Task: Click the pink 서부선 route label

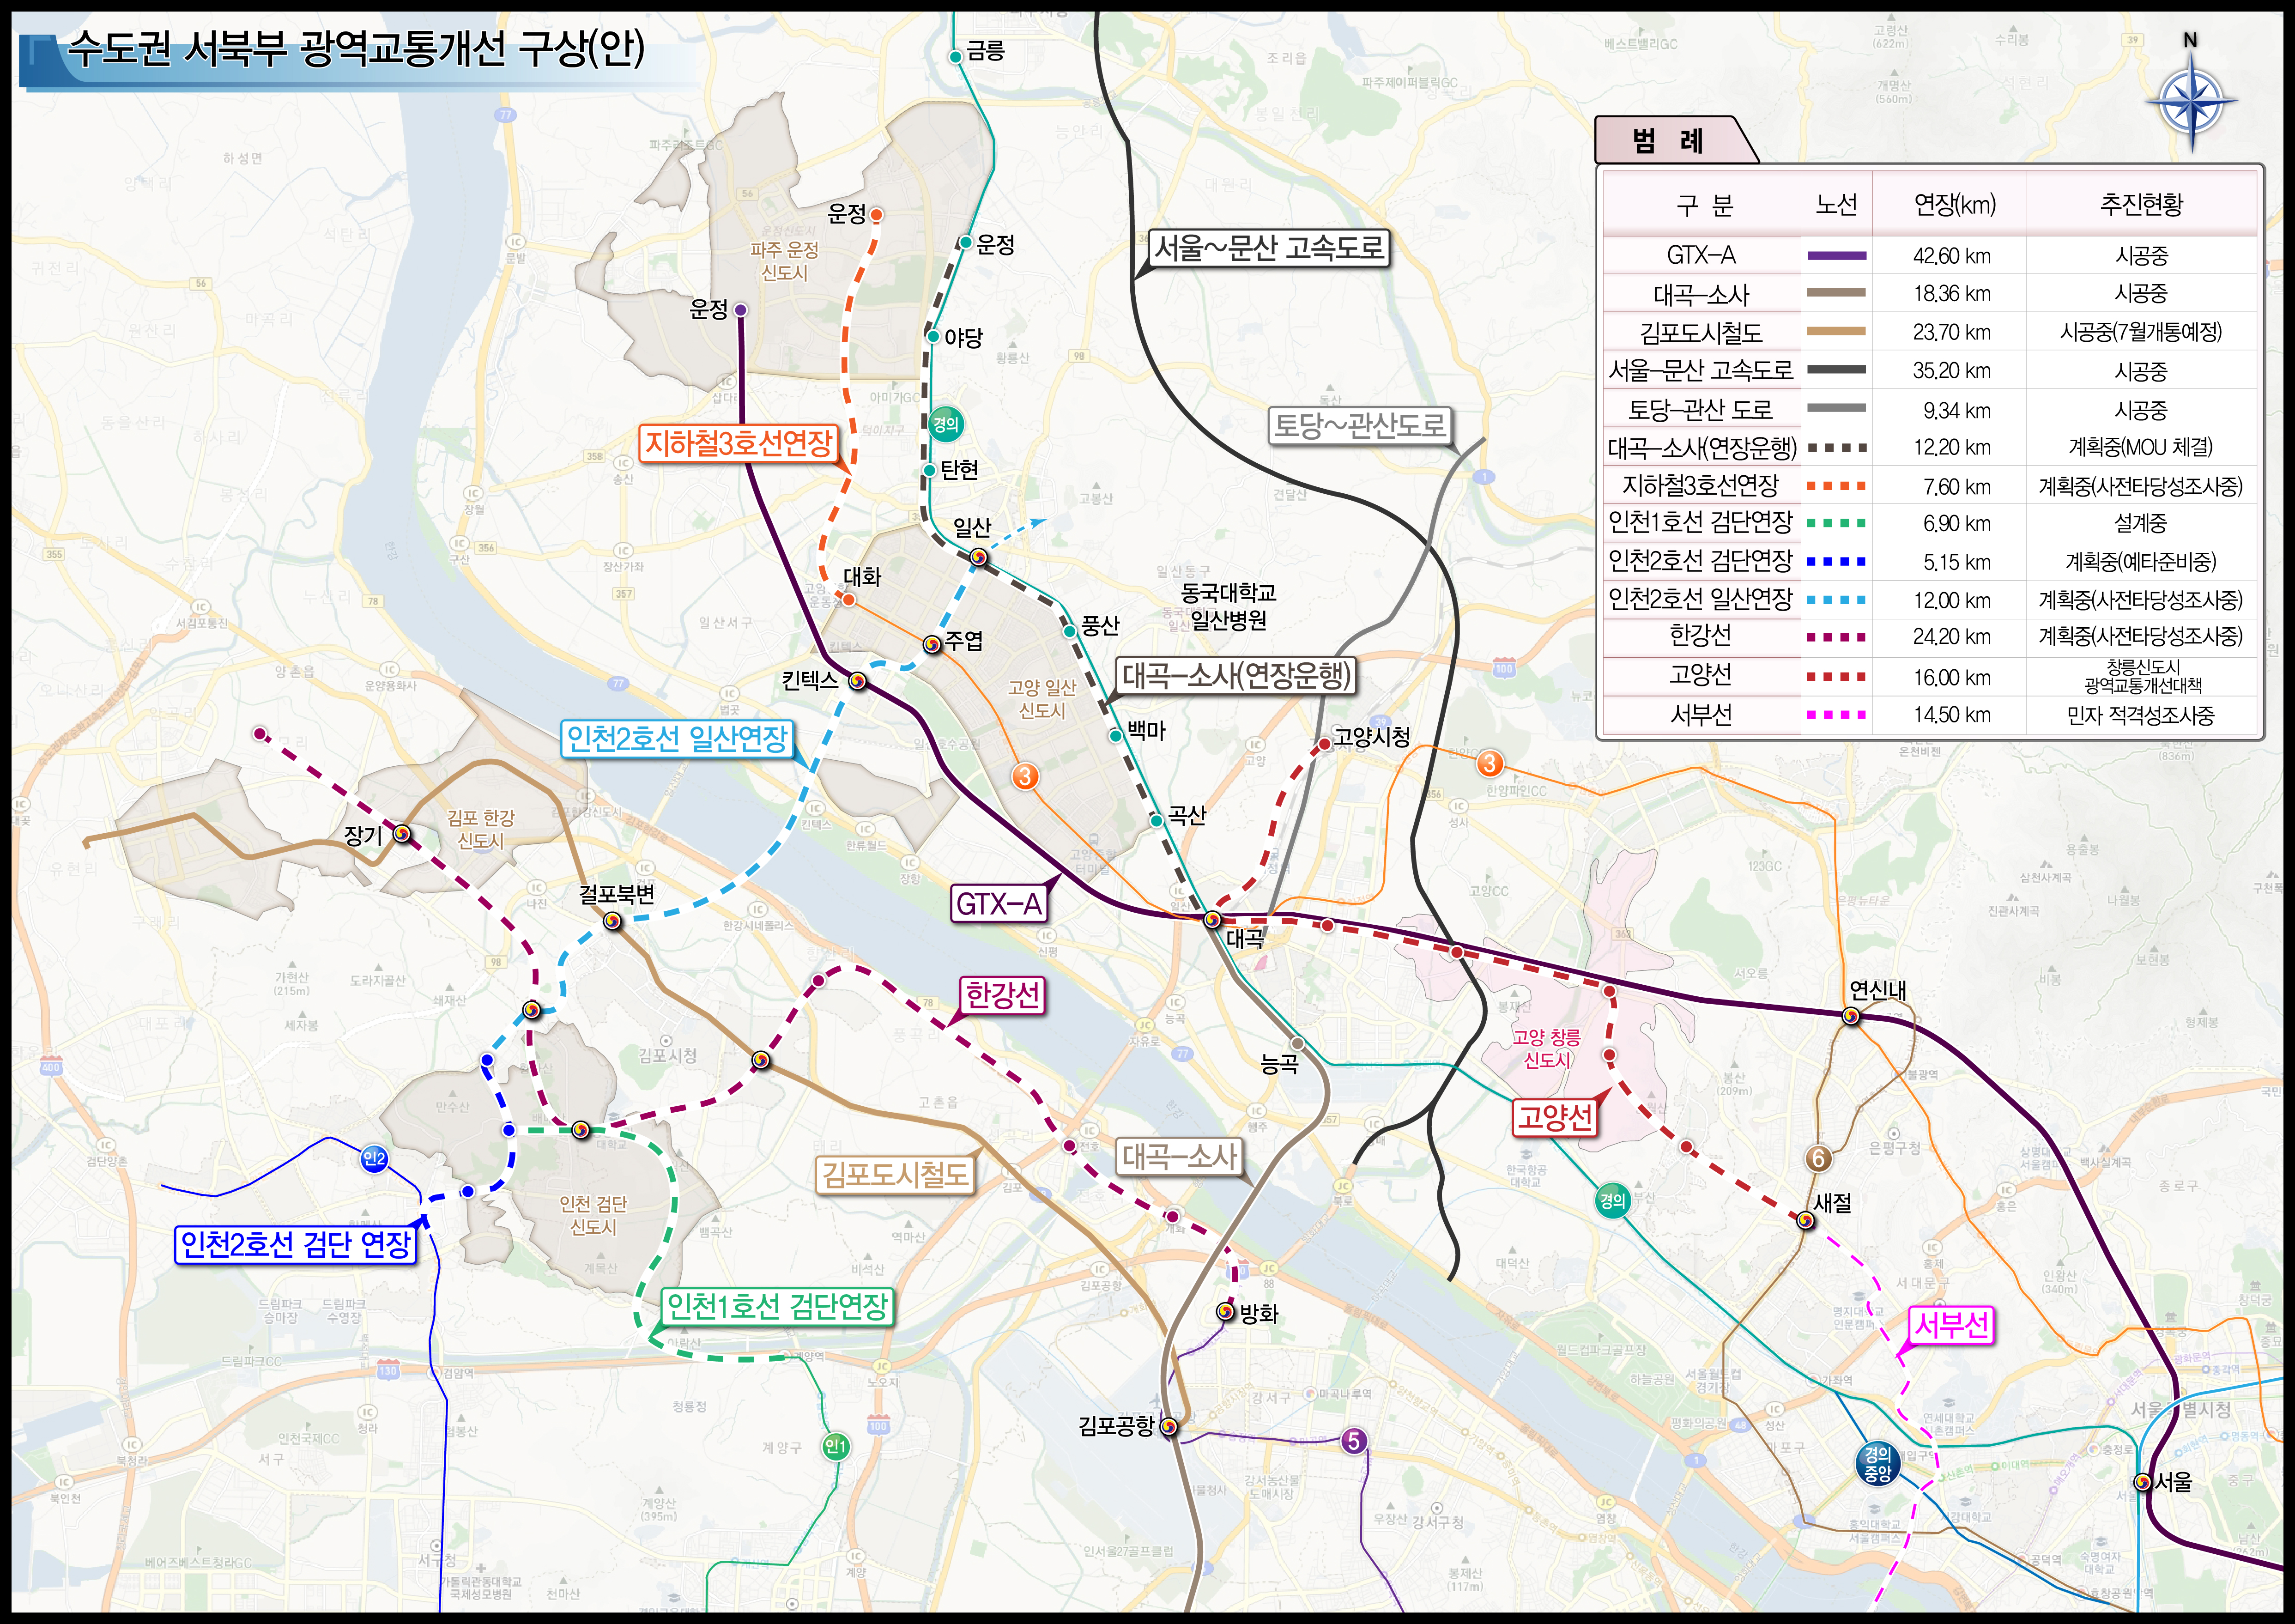Action: click(1951, 1326)
